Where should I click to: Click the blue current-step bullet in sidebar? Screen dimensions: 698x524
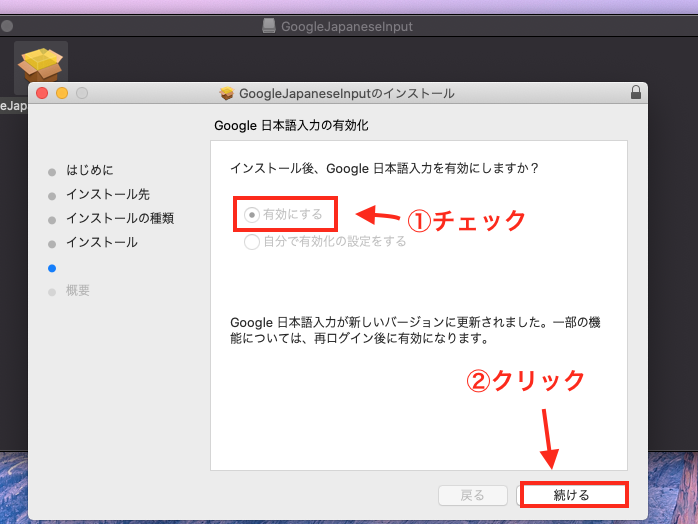pyautogui.click(x=52, y=268)
